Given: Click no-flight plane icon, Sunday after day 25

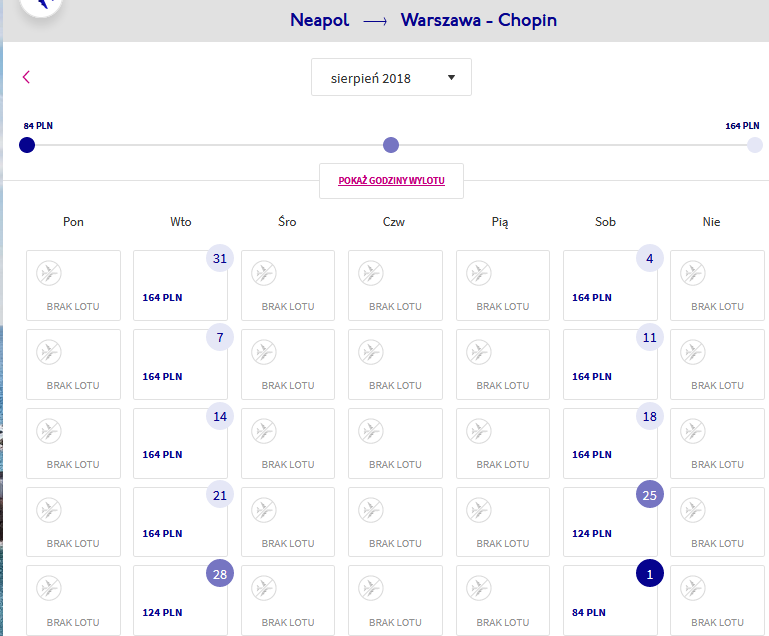Looking at the screenshot, I should (x=693, y=510).
